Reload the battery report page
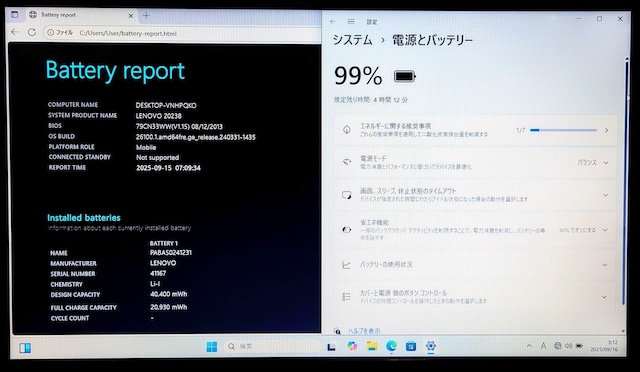 [32, 32]
